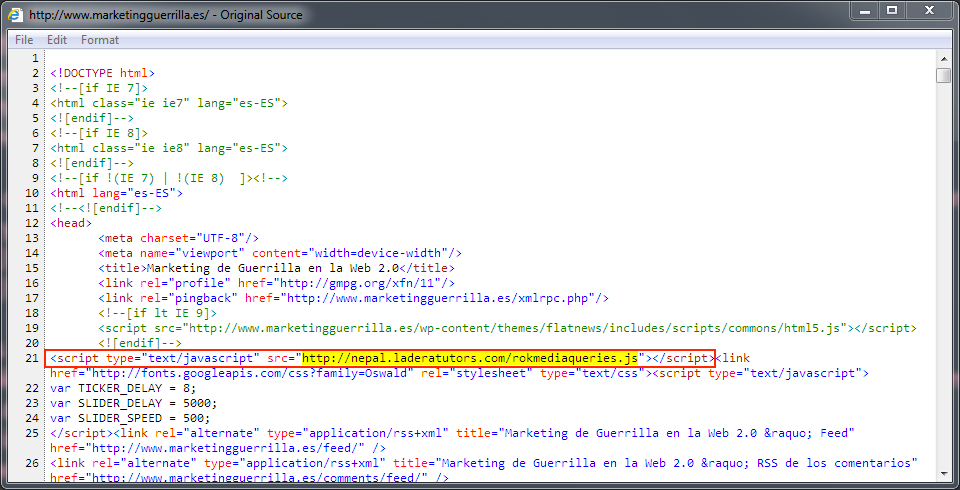
Task: Open the Edit menu
Action: 57,40
